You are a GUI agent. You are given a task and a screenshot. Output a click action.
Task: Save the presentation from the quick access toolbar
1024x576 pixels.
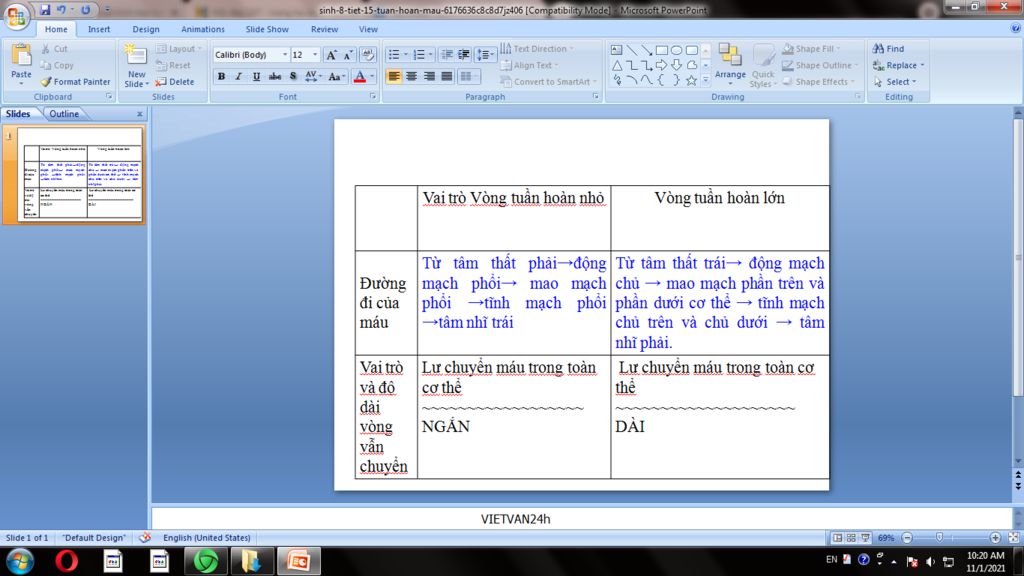tap(45, 10)
